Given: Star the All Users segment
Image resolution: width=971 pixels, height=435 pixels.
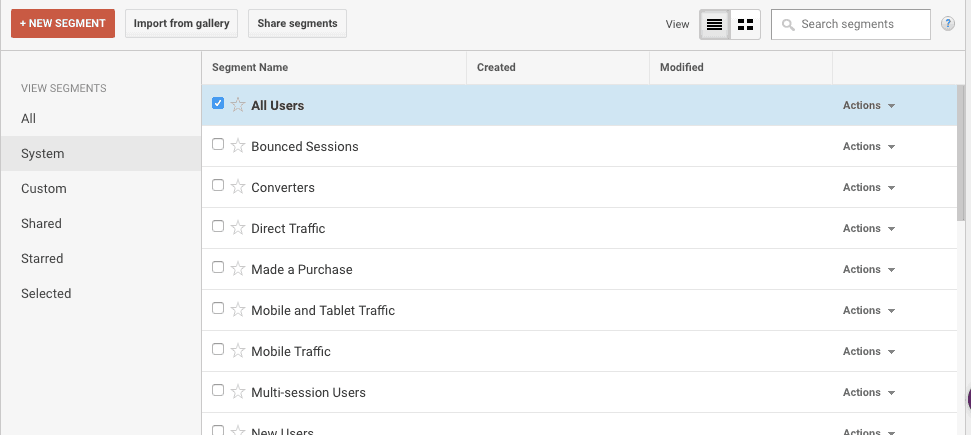Looking at the screenshot, I should coord(238,105).
